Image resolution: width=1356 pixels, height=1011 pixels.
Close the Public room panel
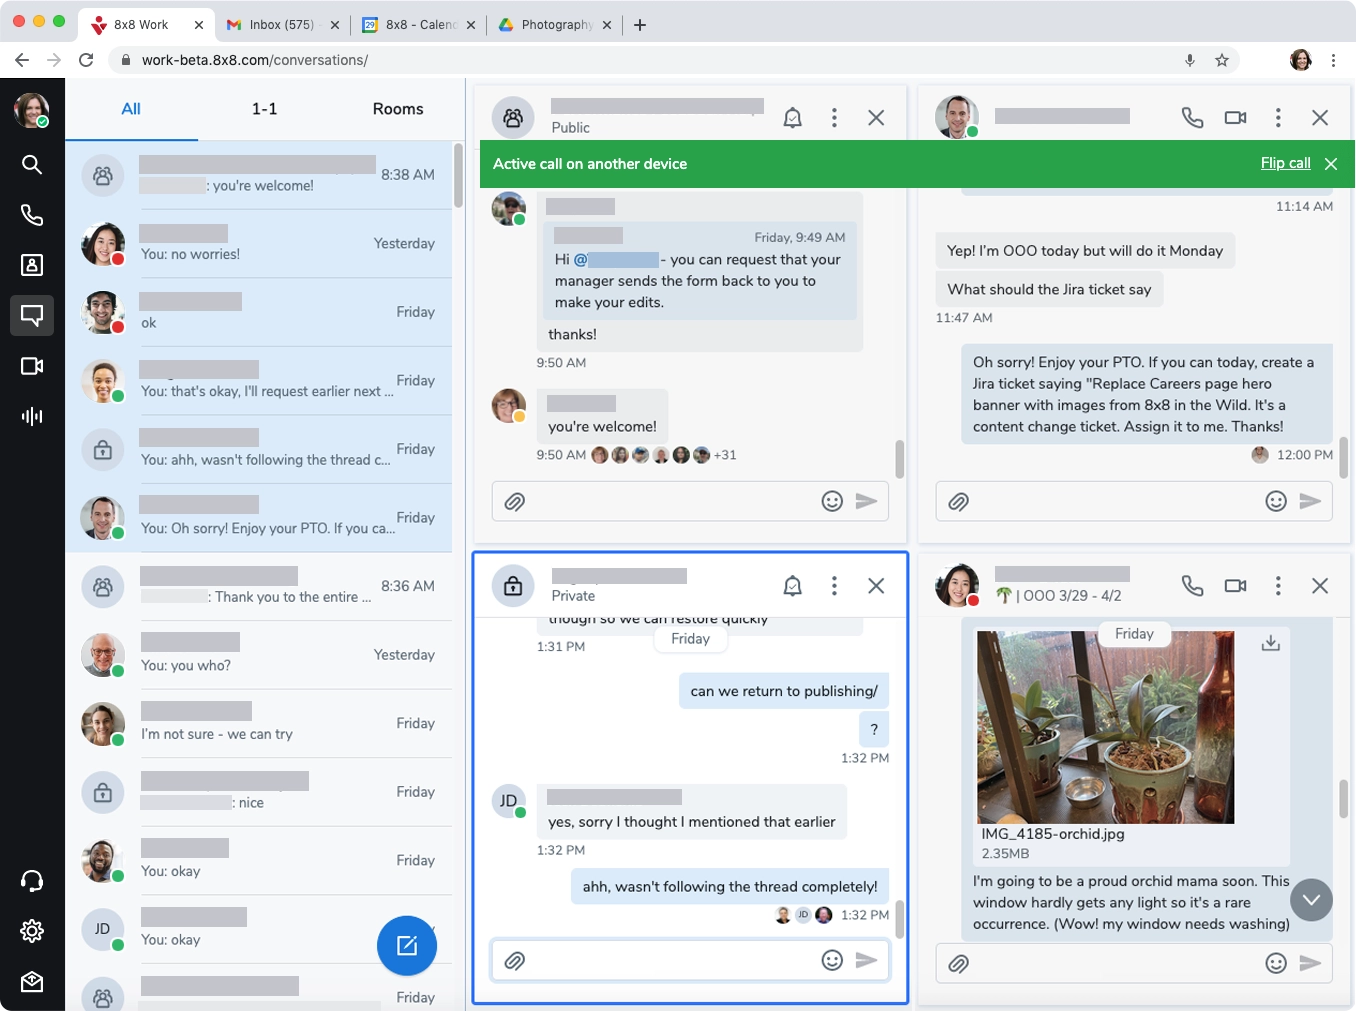[876, 118]
